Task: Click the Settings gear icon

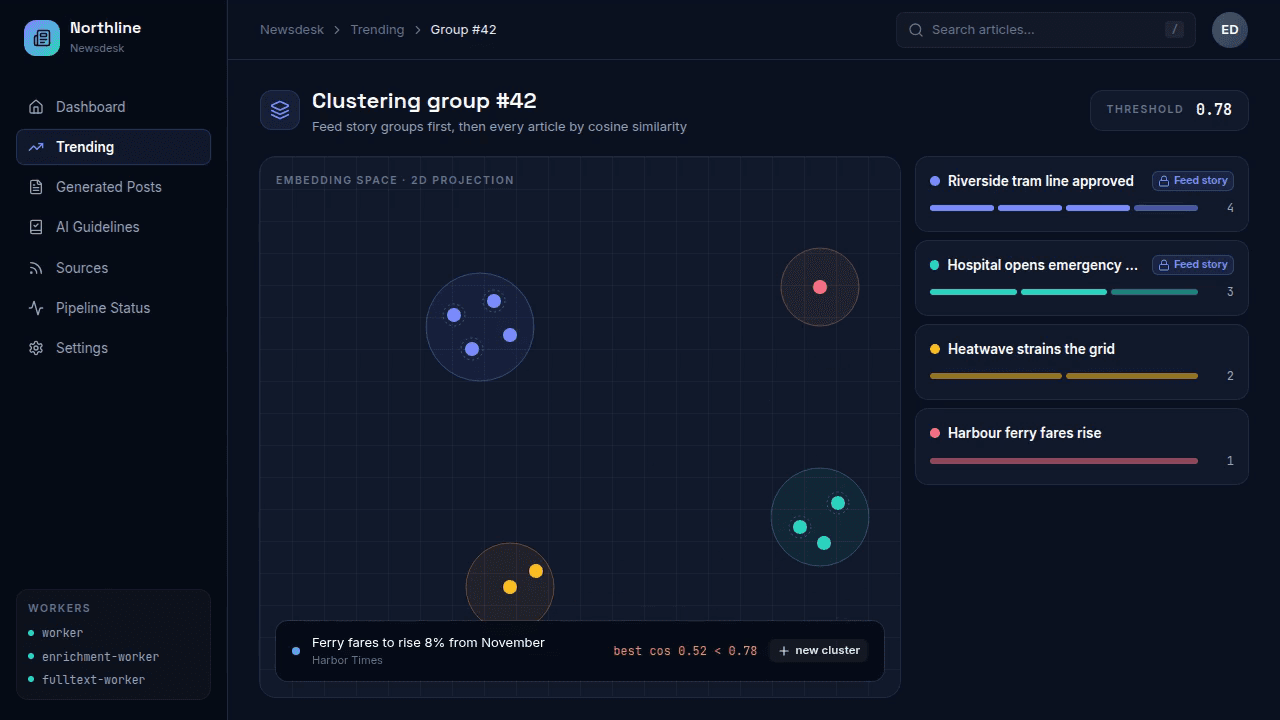Action: (36, 348)
